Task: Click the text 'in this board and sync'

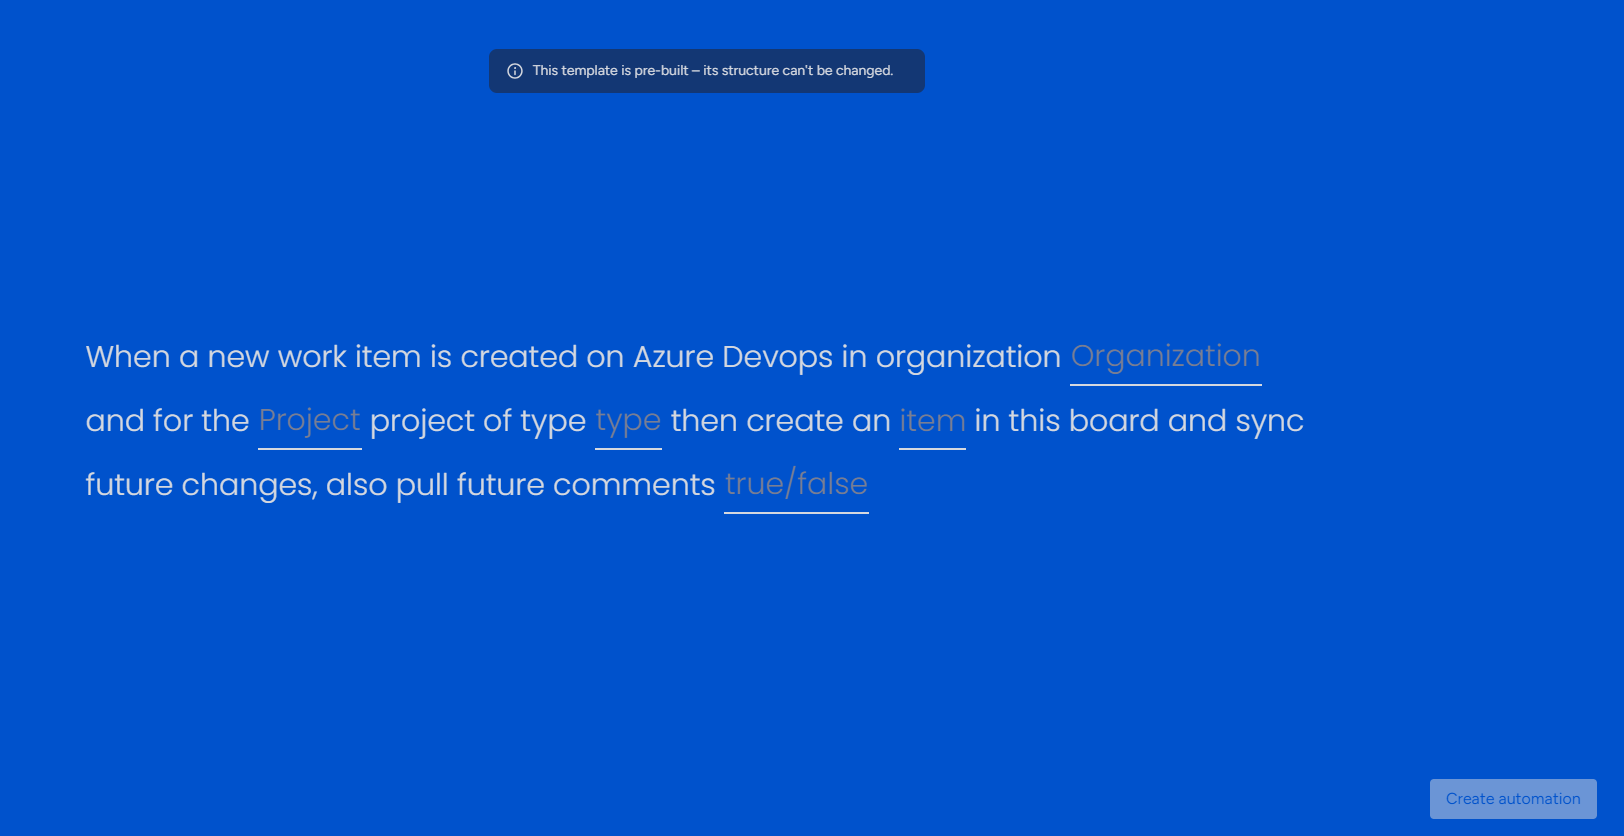Action: [x=1139, y=421]
